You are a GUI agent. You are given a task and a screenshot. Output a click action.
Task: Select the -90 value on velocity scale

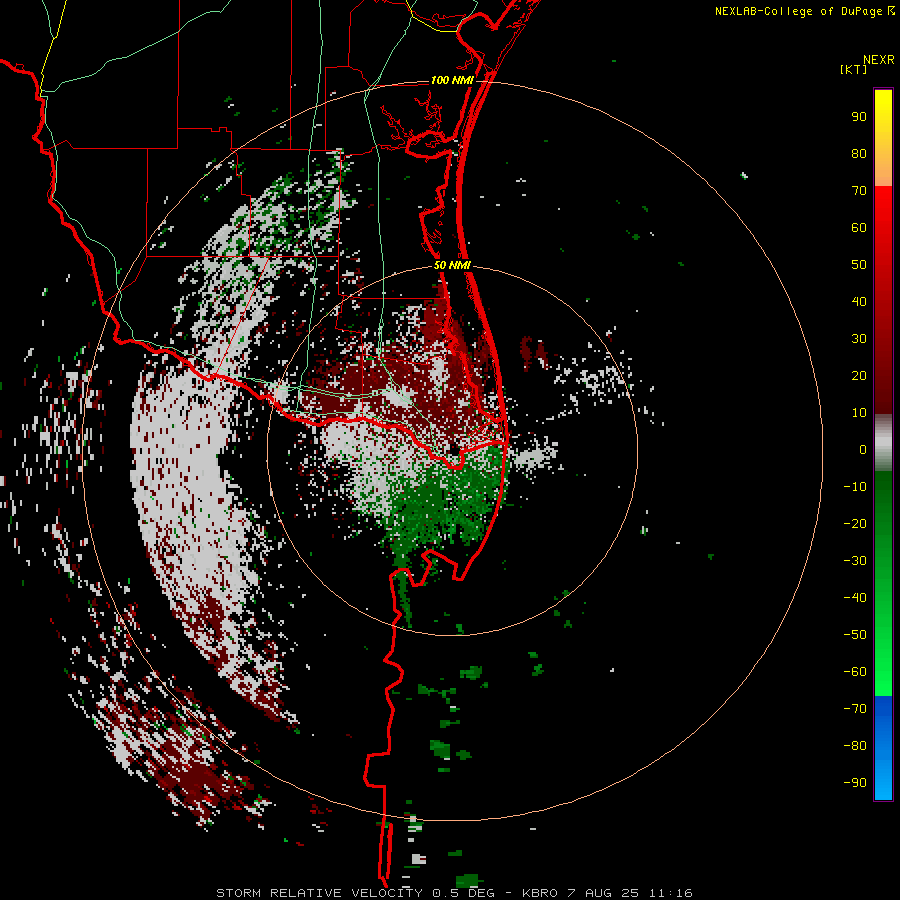pyautogui.click(x=855, y=783)
